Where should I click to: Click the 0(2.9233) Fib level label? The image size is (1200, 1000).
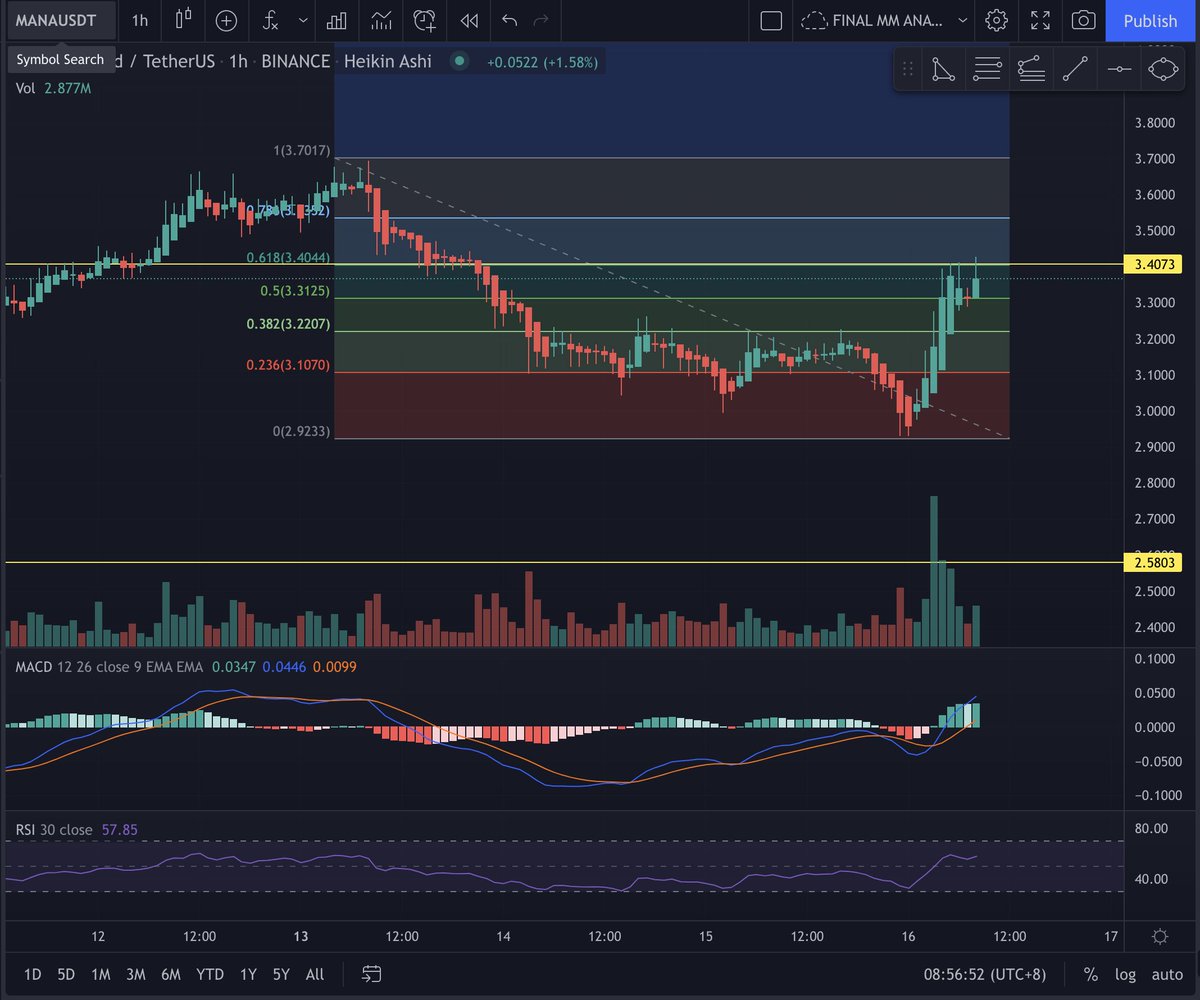pyautogui.click(x=302, y=432)
